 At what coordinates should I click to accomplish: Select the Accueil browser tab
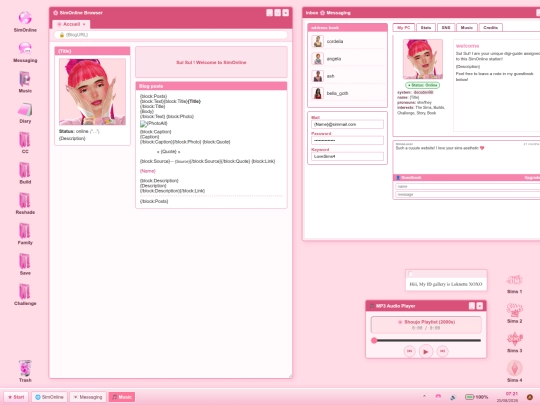71,24
